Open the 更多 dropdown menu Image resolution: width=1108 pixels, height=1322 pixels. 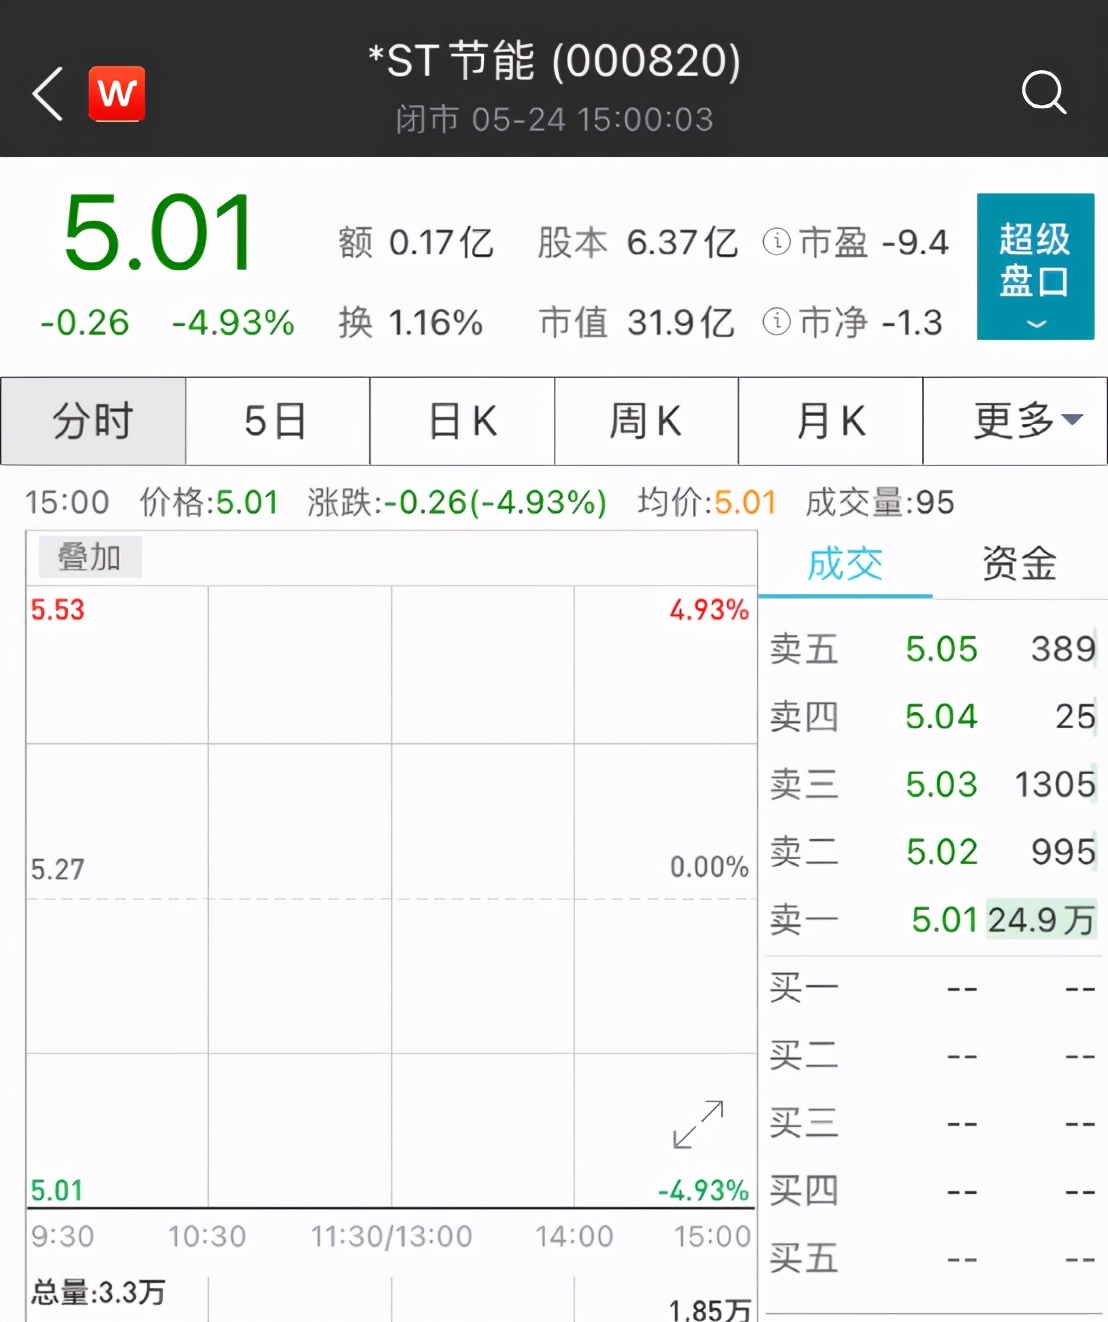pos(1014,421)
